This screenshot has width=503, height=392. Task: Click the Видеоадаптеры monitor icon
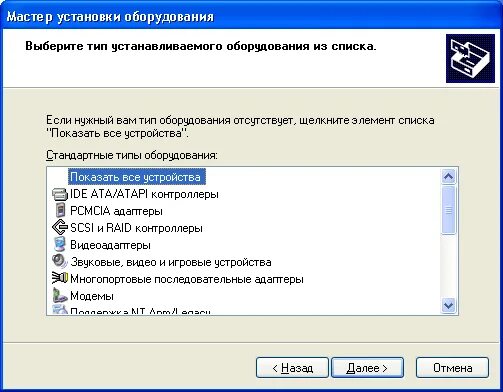coord(60,245)
